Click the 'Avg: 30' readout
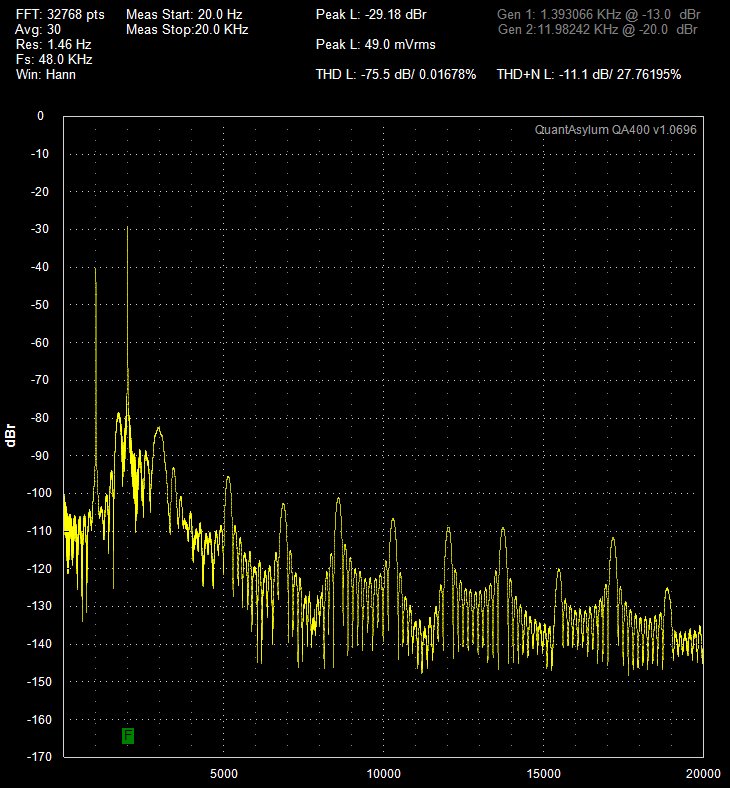Image resolution: width=730 pixels, height=788 pixels. 38,30
